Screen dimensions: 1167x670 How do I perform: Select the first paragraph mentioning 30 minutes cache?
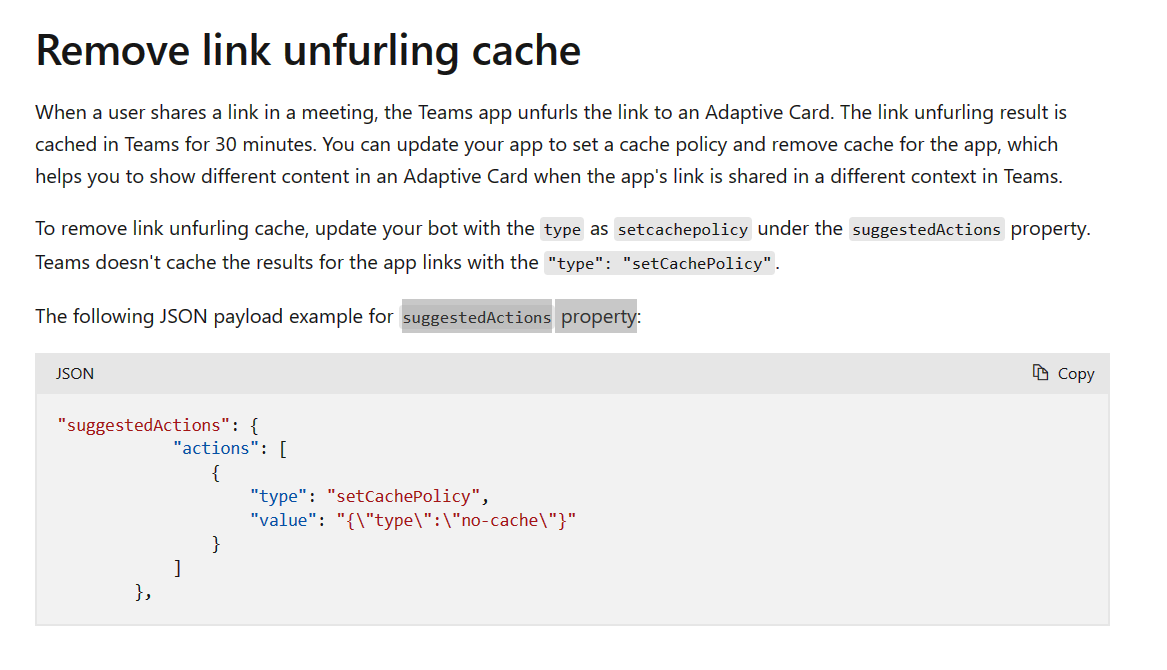[x=550, y=143]
